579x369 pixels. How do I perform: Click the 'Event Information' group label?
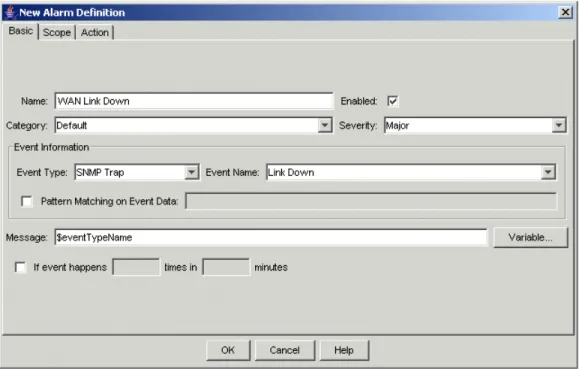point(51,147)
